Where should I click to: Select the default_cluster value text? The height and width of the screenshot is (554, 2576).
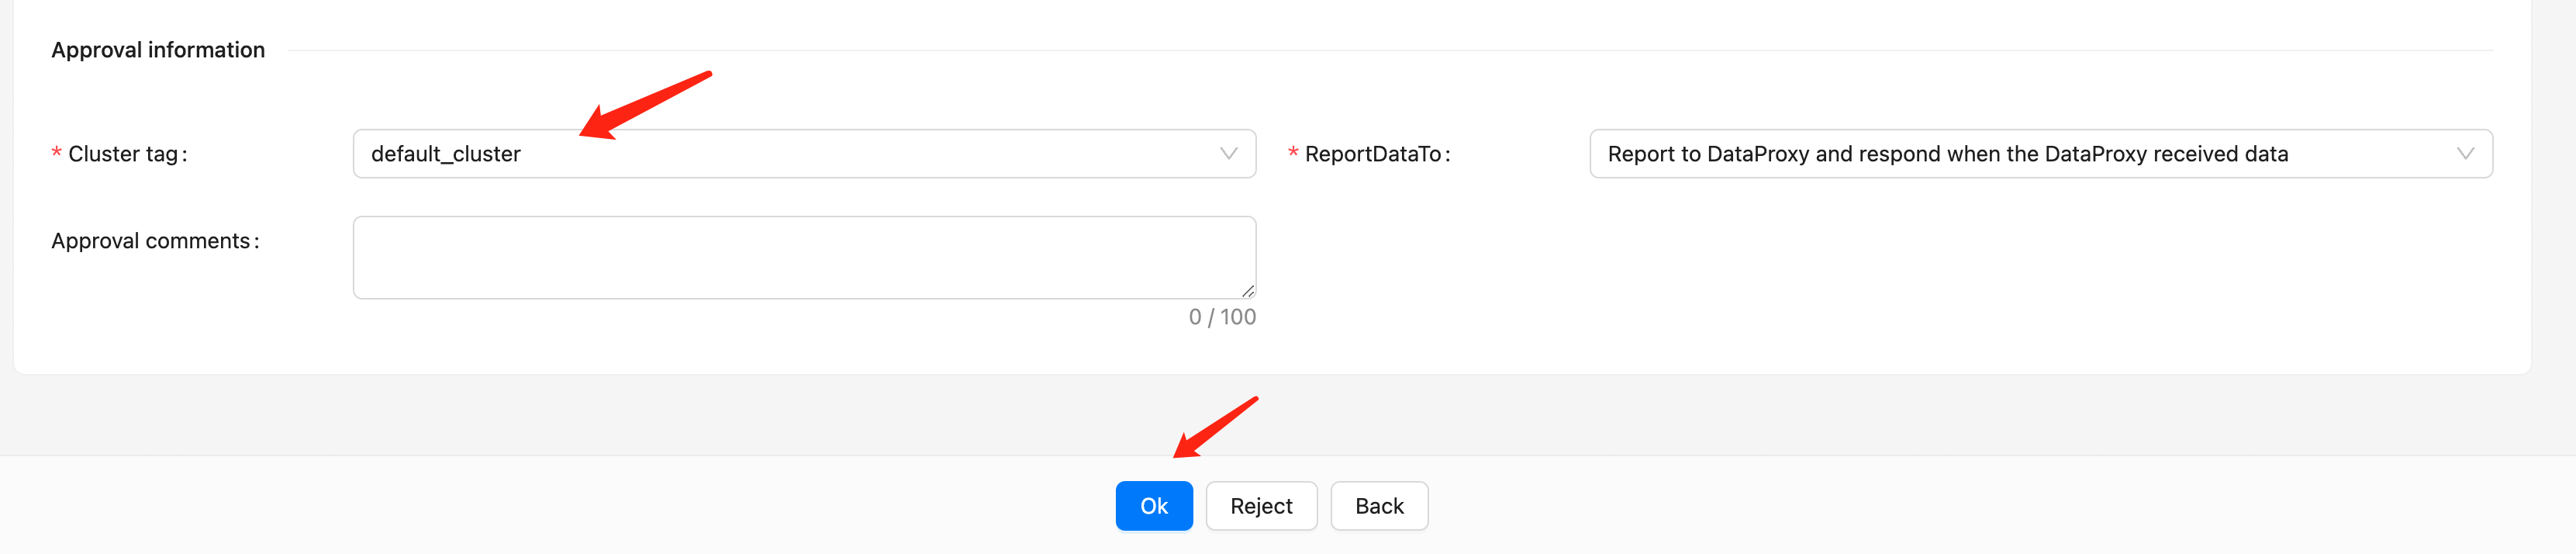(x=446, y=154)
